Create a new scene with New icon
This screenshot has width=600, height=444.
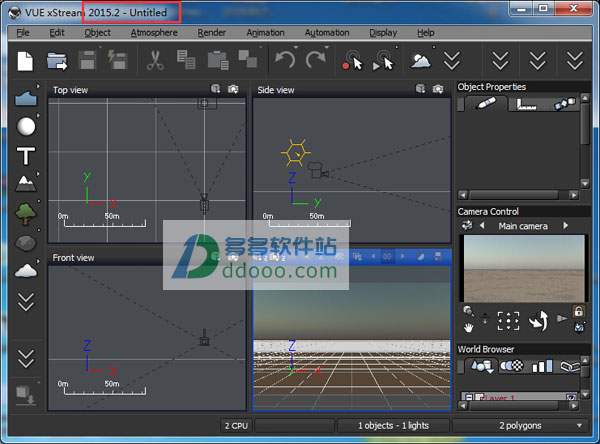pos(25,61)
